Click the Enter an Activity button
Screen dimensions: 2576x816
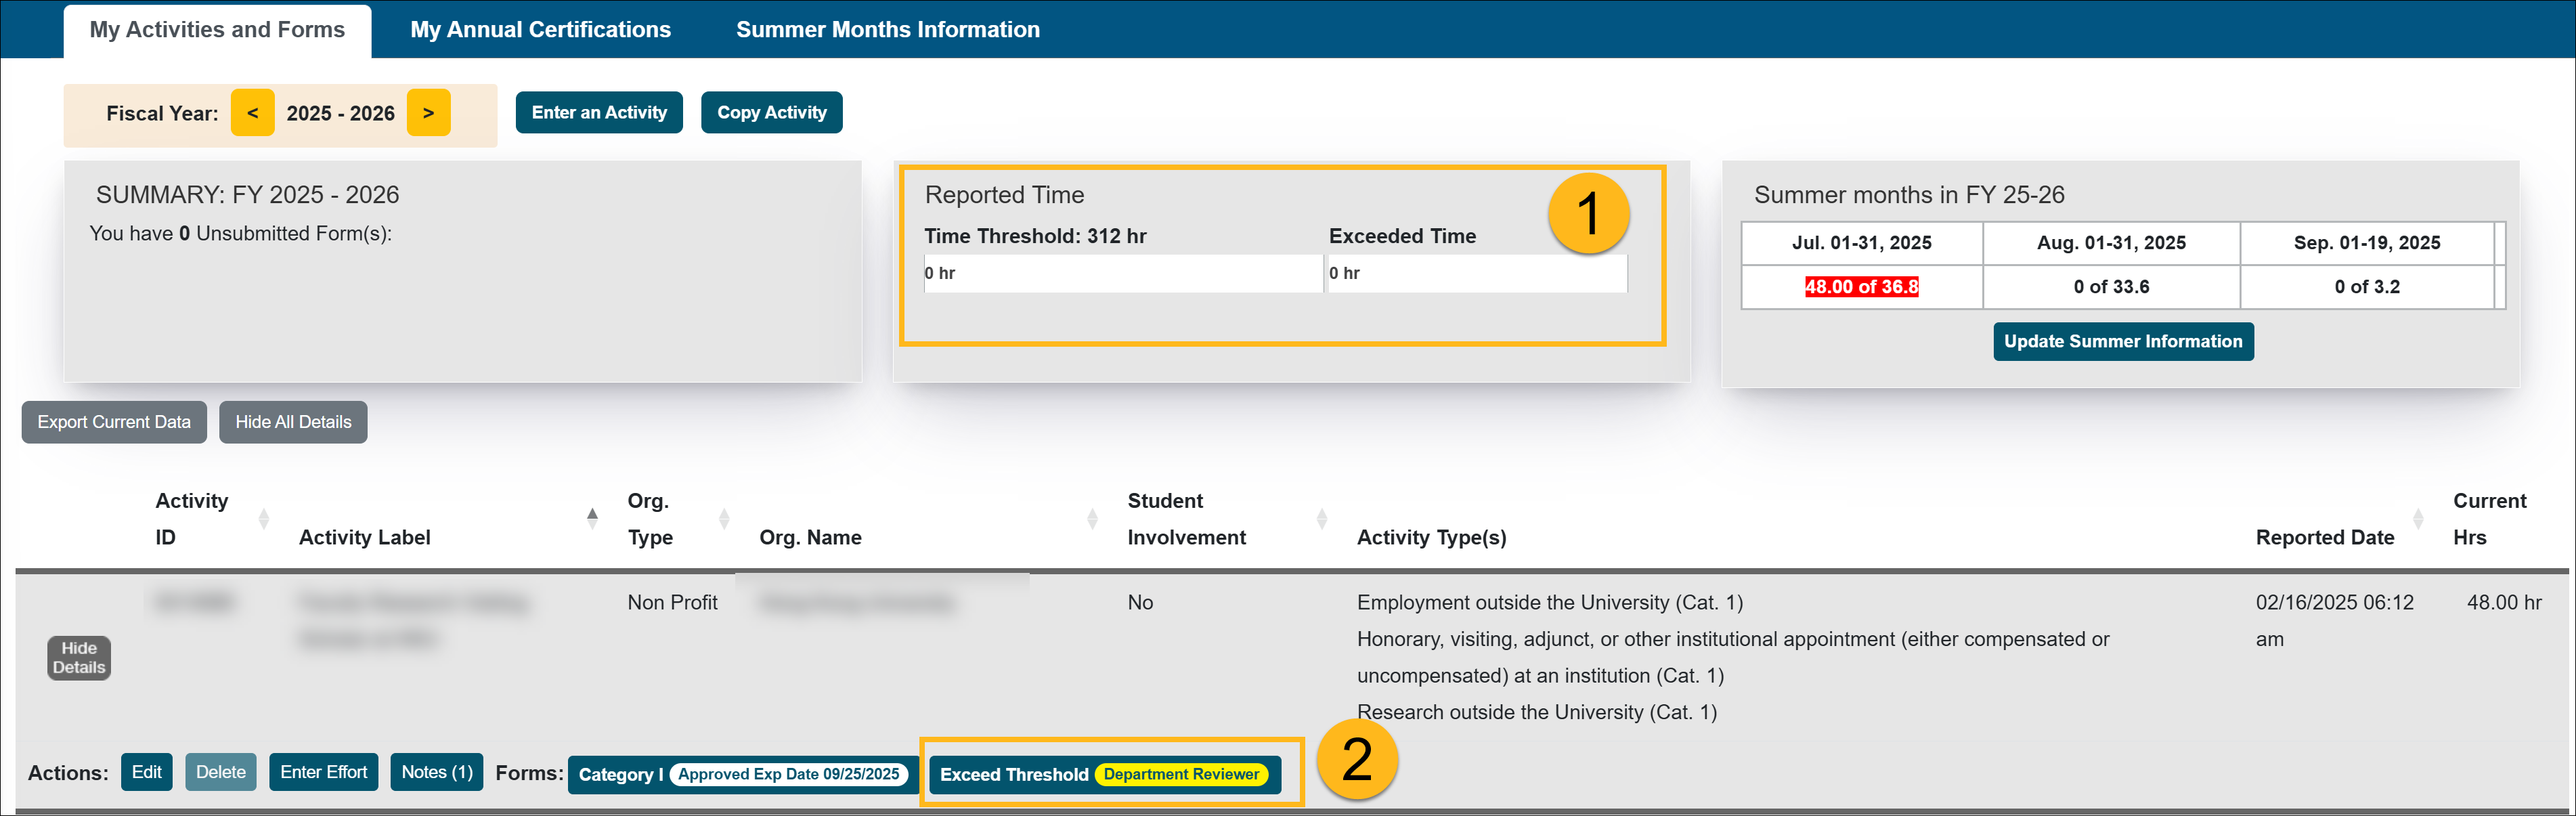point(598,112)
